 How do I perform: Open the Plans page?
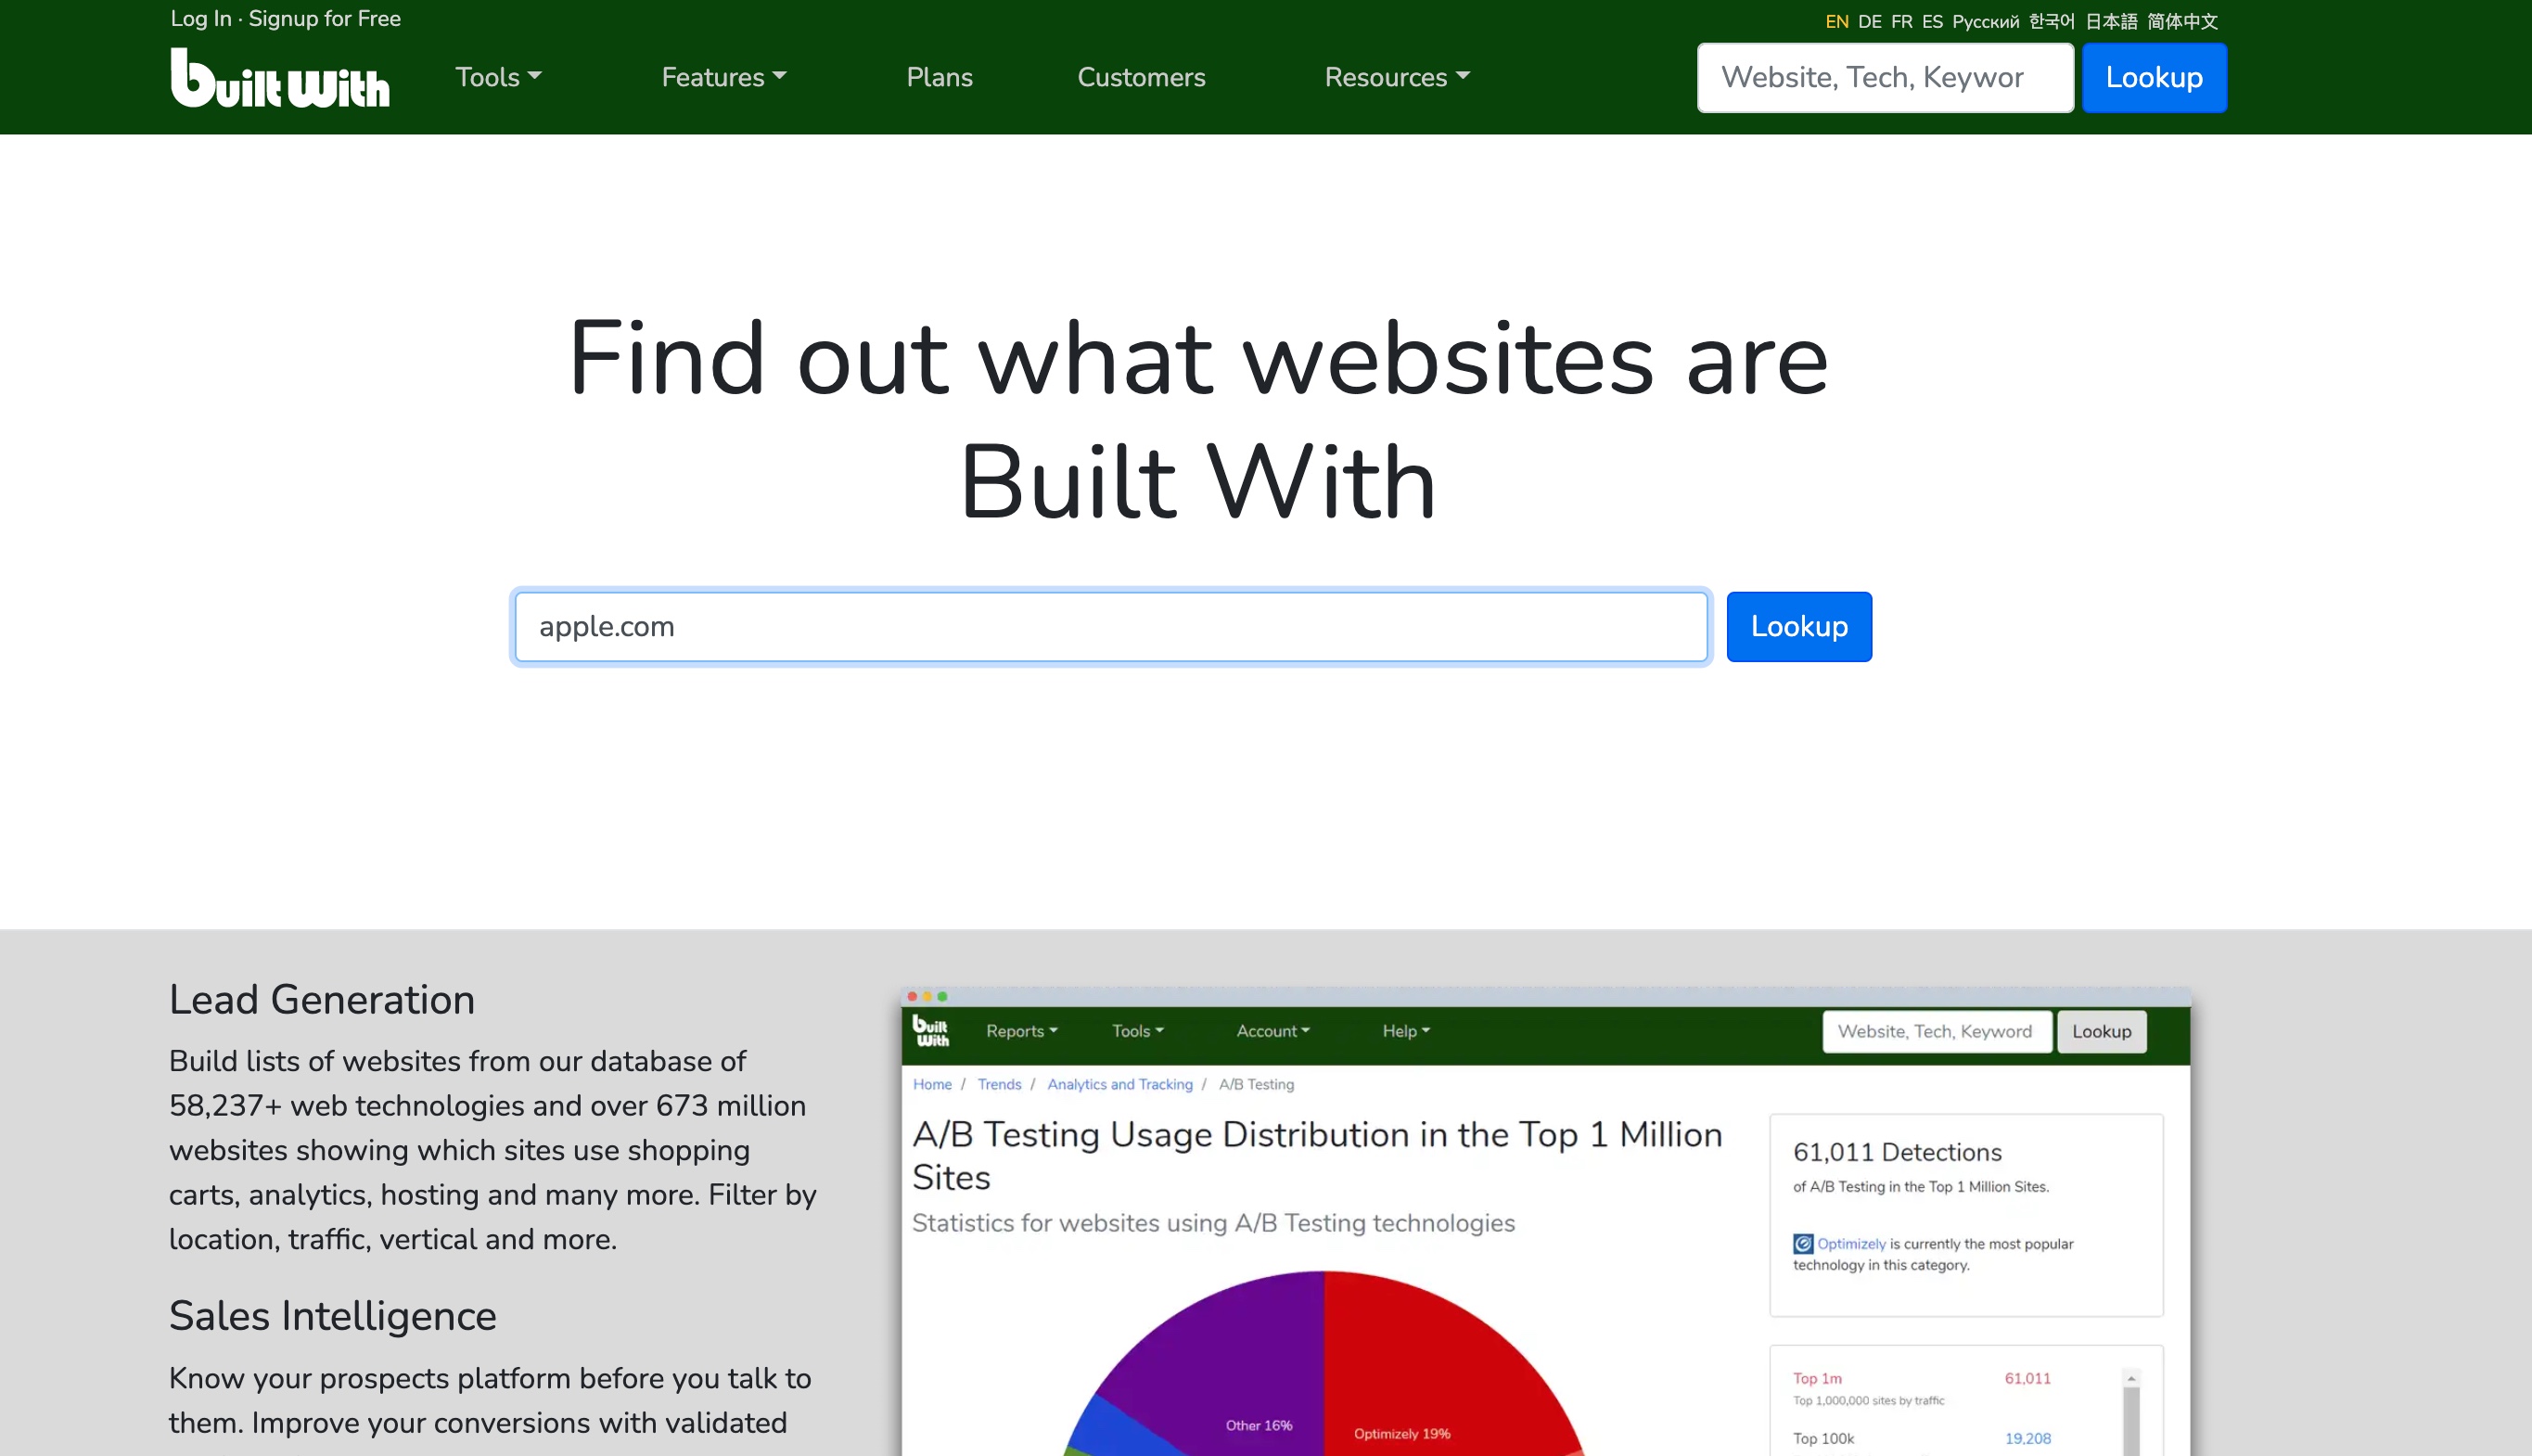939,77
